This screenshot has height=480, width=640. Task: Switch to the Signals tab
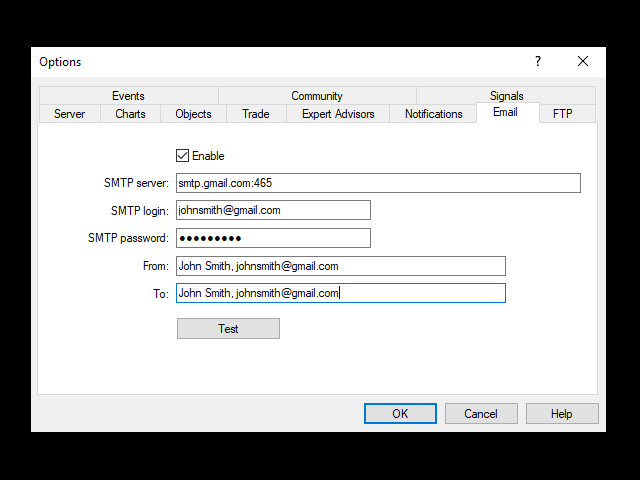point(506,96)
